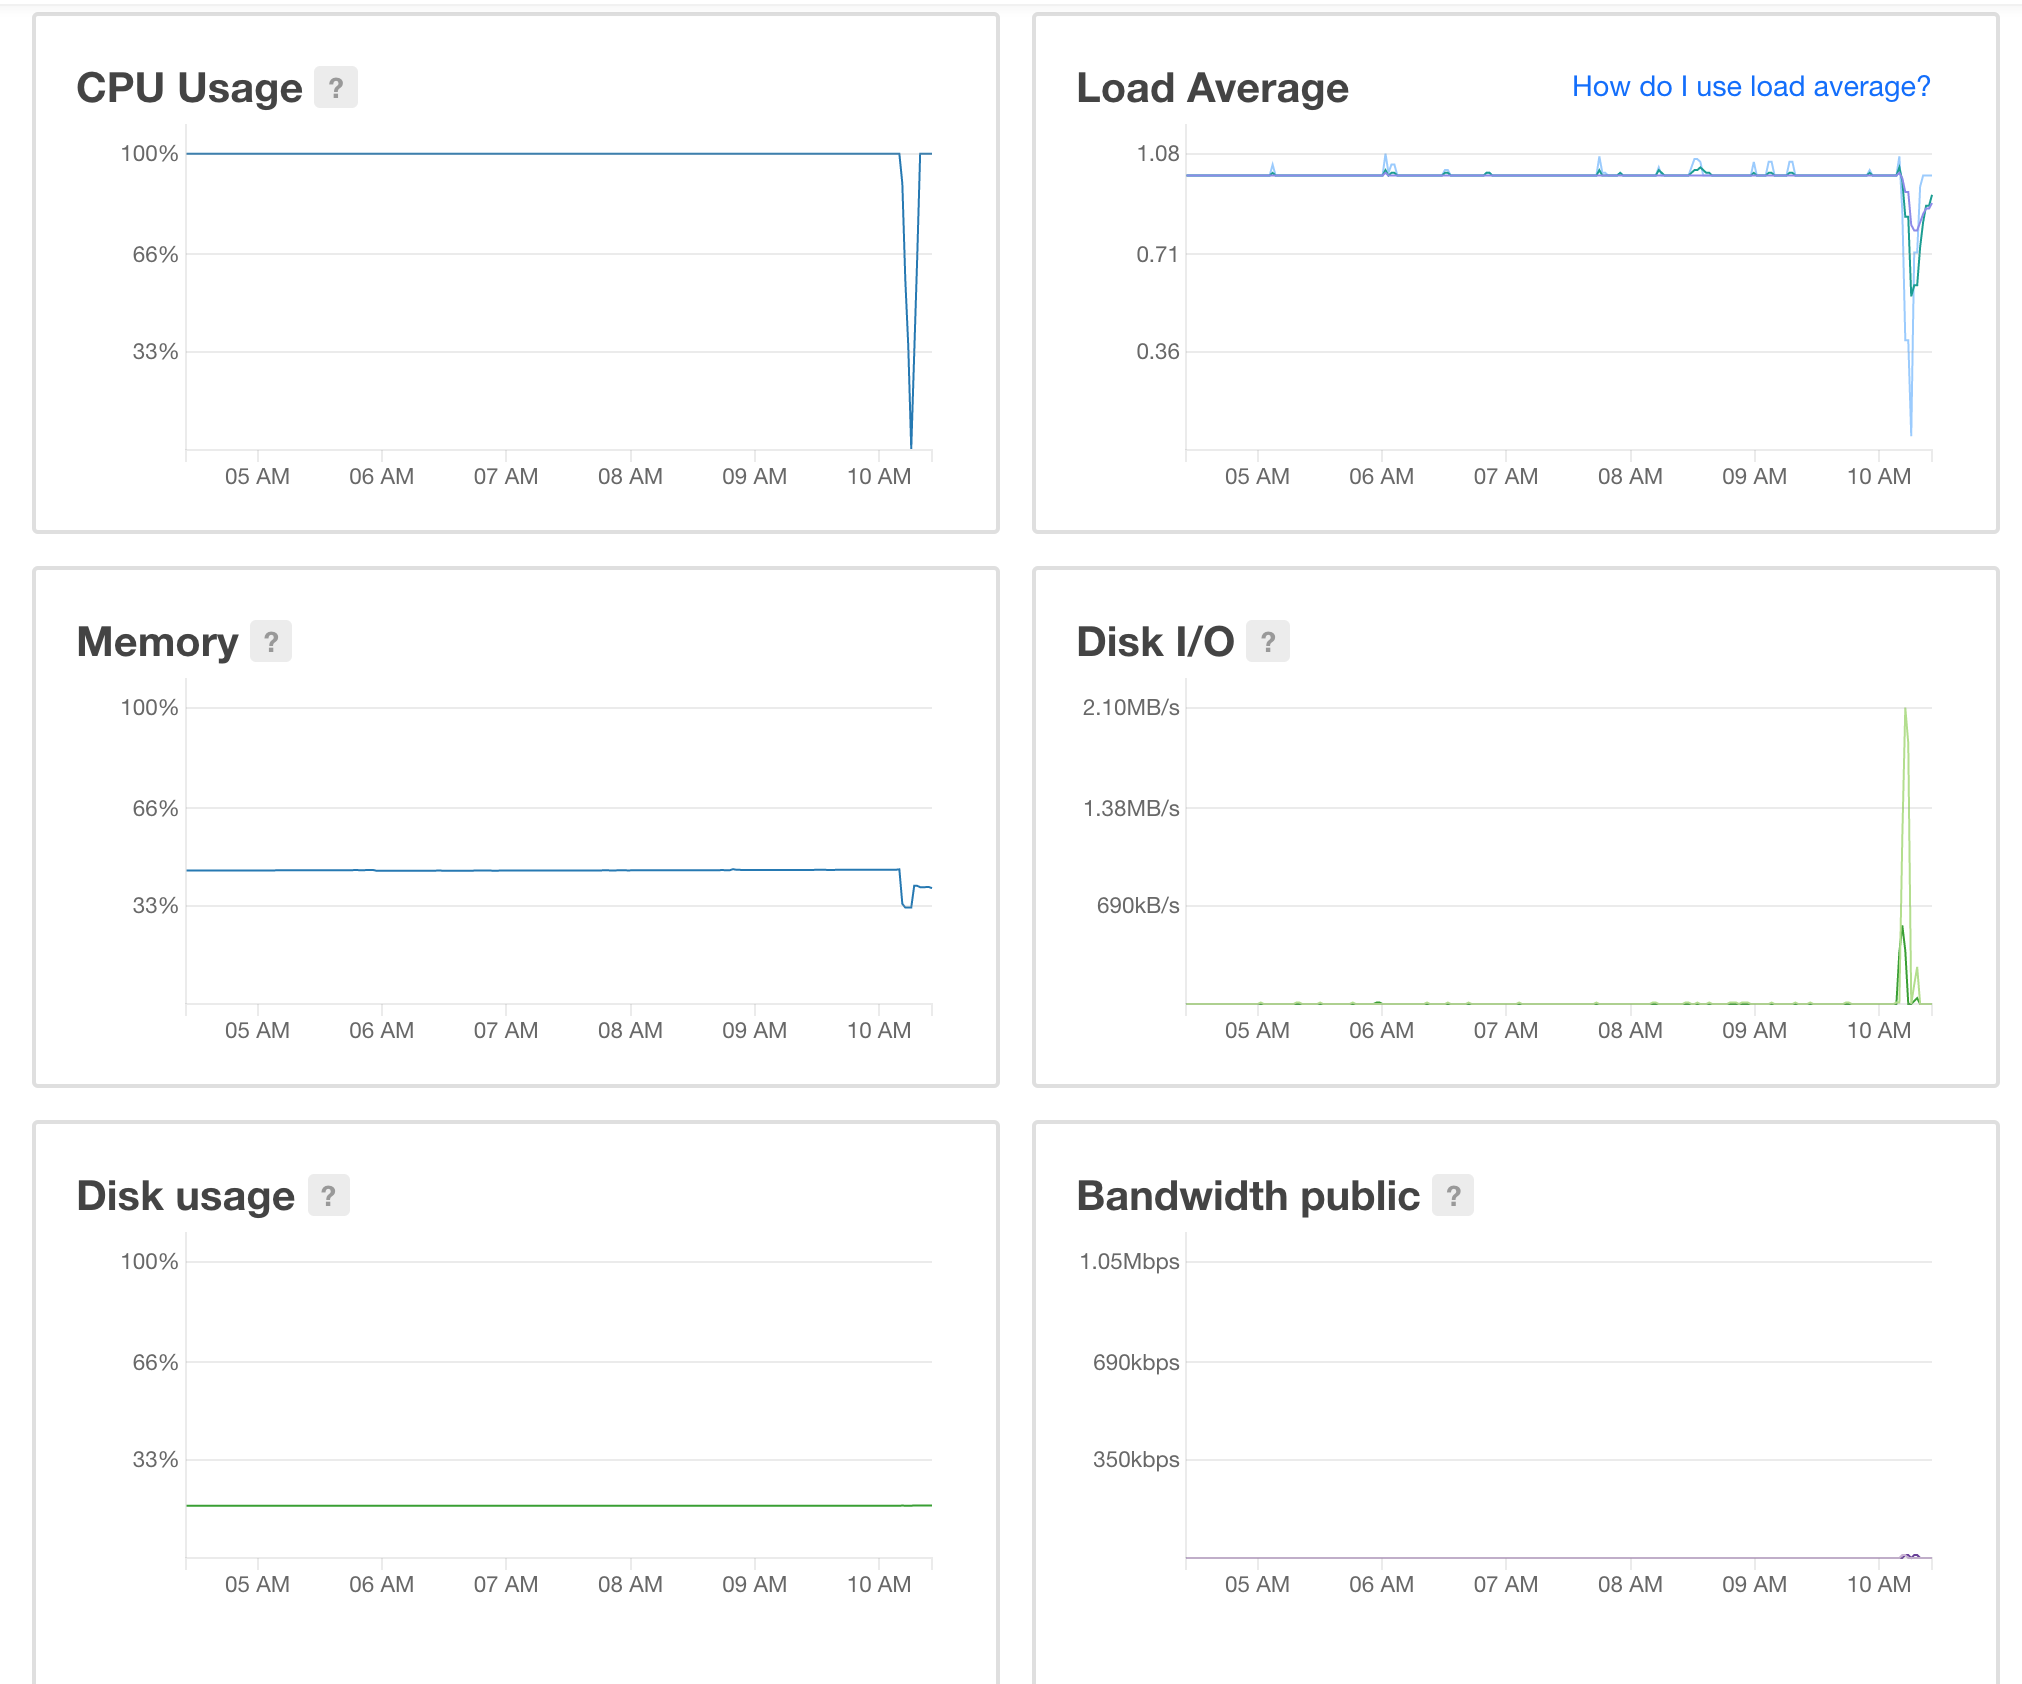Click the Load Average chart heading
2022x1684 pixels.
tap(1212, 88)
